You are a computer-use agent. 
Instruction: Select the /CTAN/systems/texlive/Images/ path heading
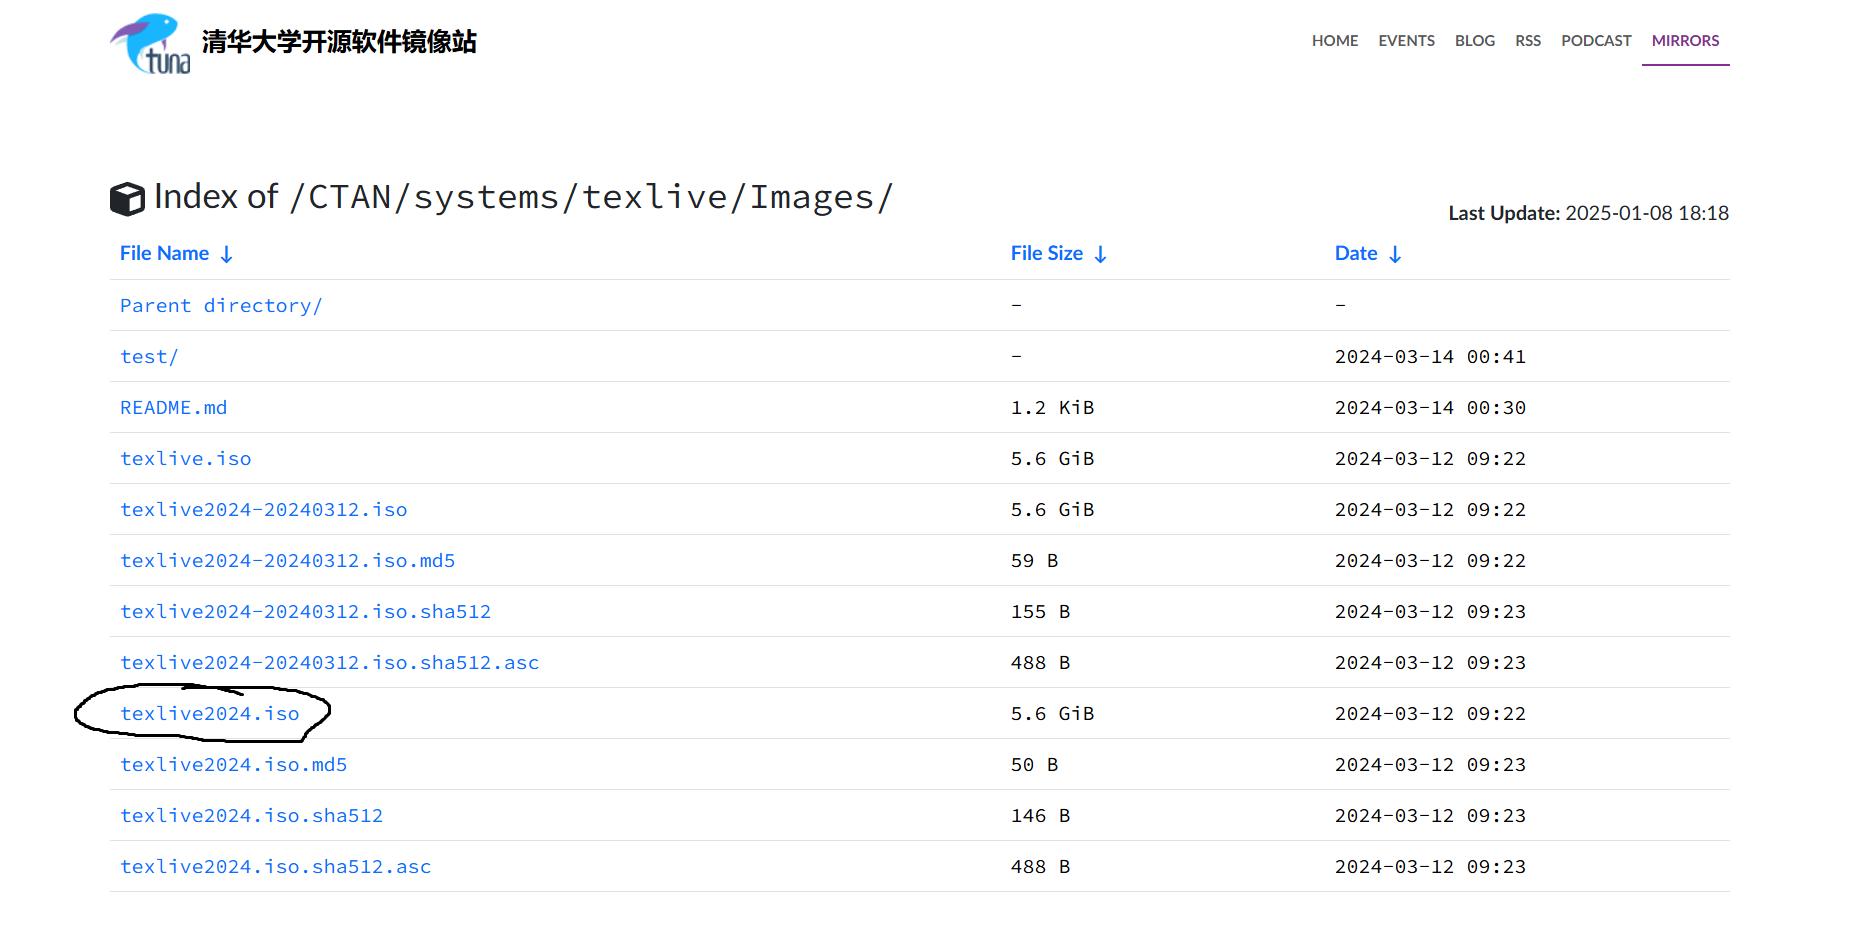click(x=591, y=198)
